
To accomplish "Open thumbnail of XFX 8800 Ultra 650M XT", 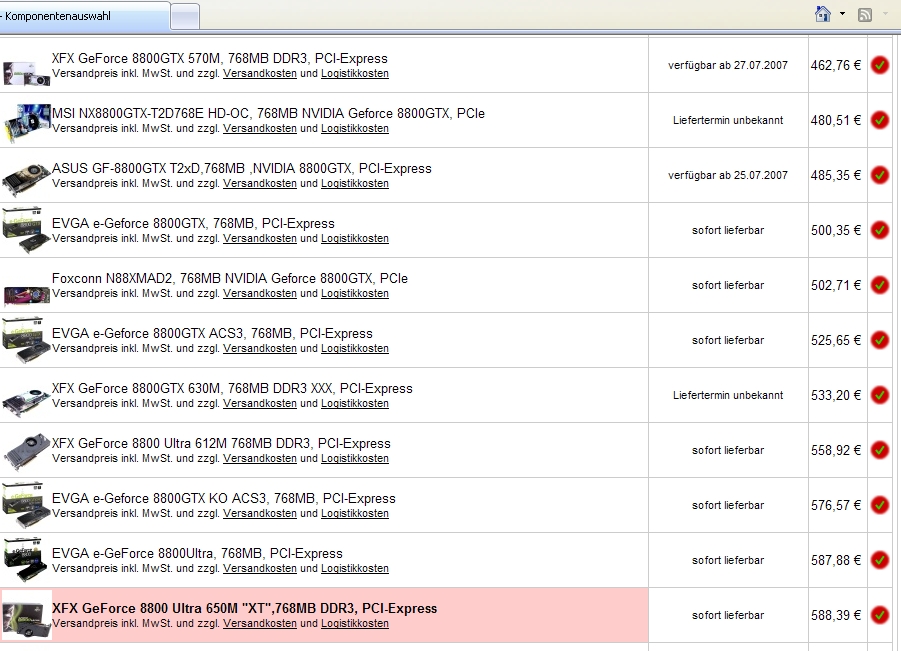I will [26, 615].
